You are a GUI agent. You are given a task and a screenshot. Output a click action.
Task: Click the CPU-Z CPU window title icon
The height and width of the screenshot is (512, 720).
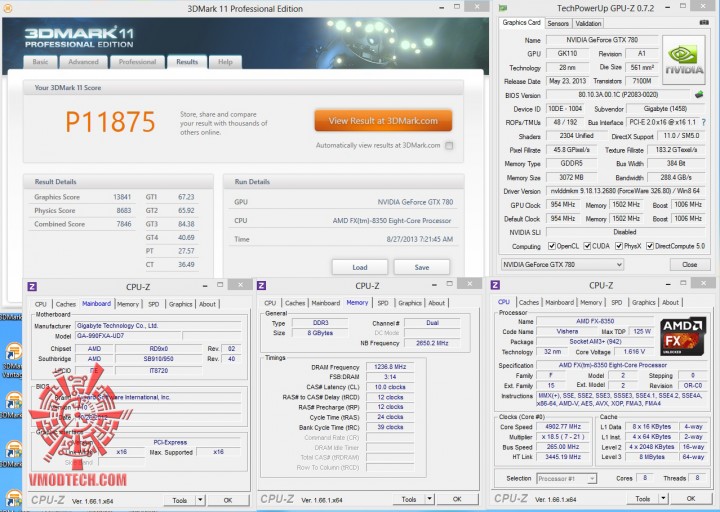coord(495,285)
